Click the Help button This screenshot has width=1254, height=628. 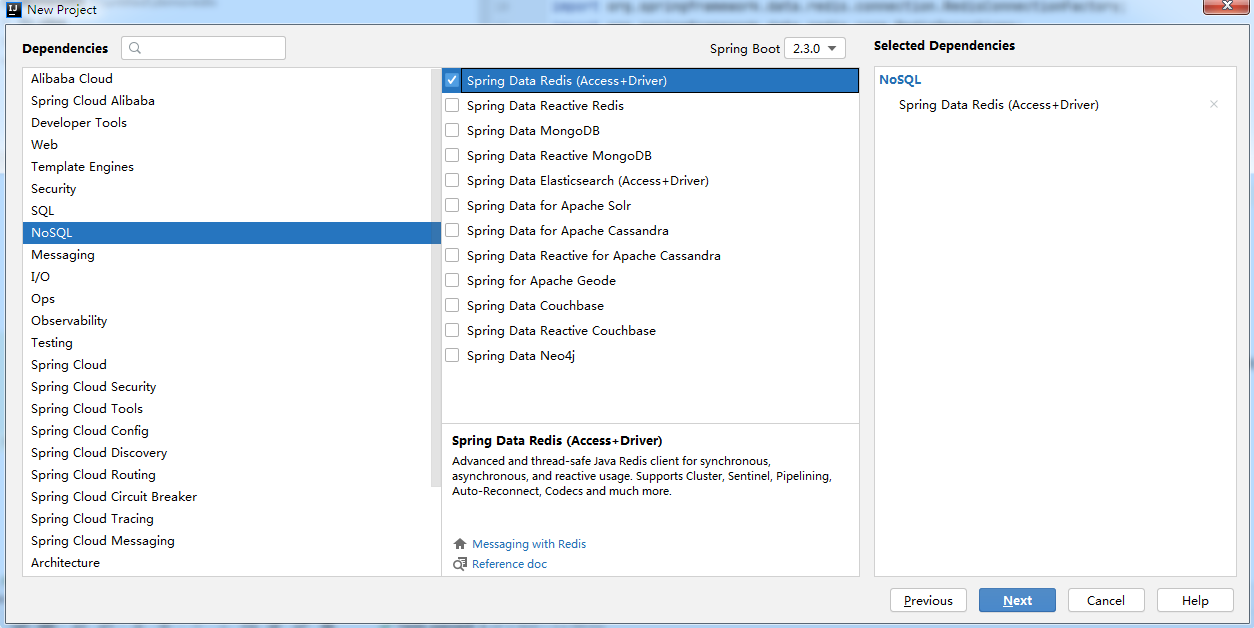pyautogui.click(x=1194, y=600)
